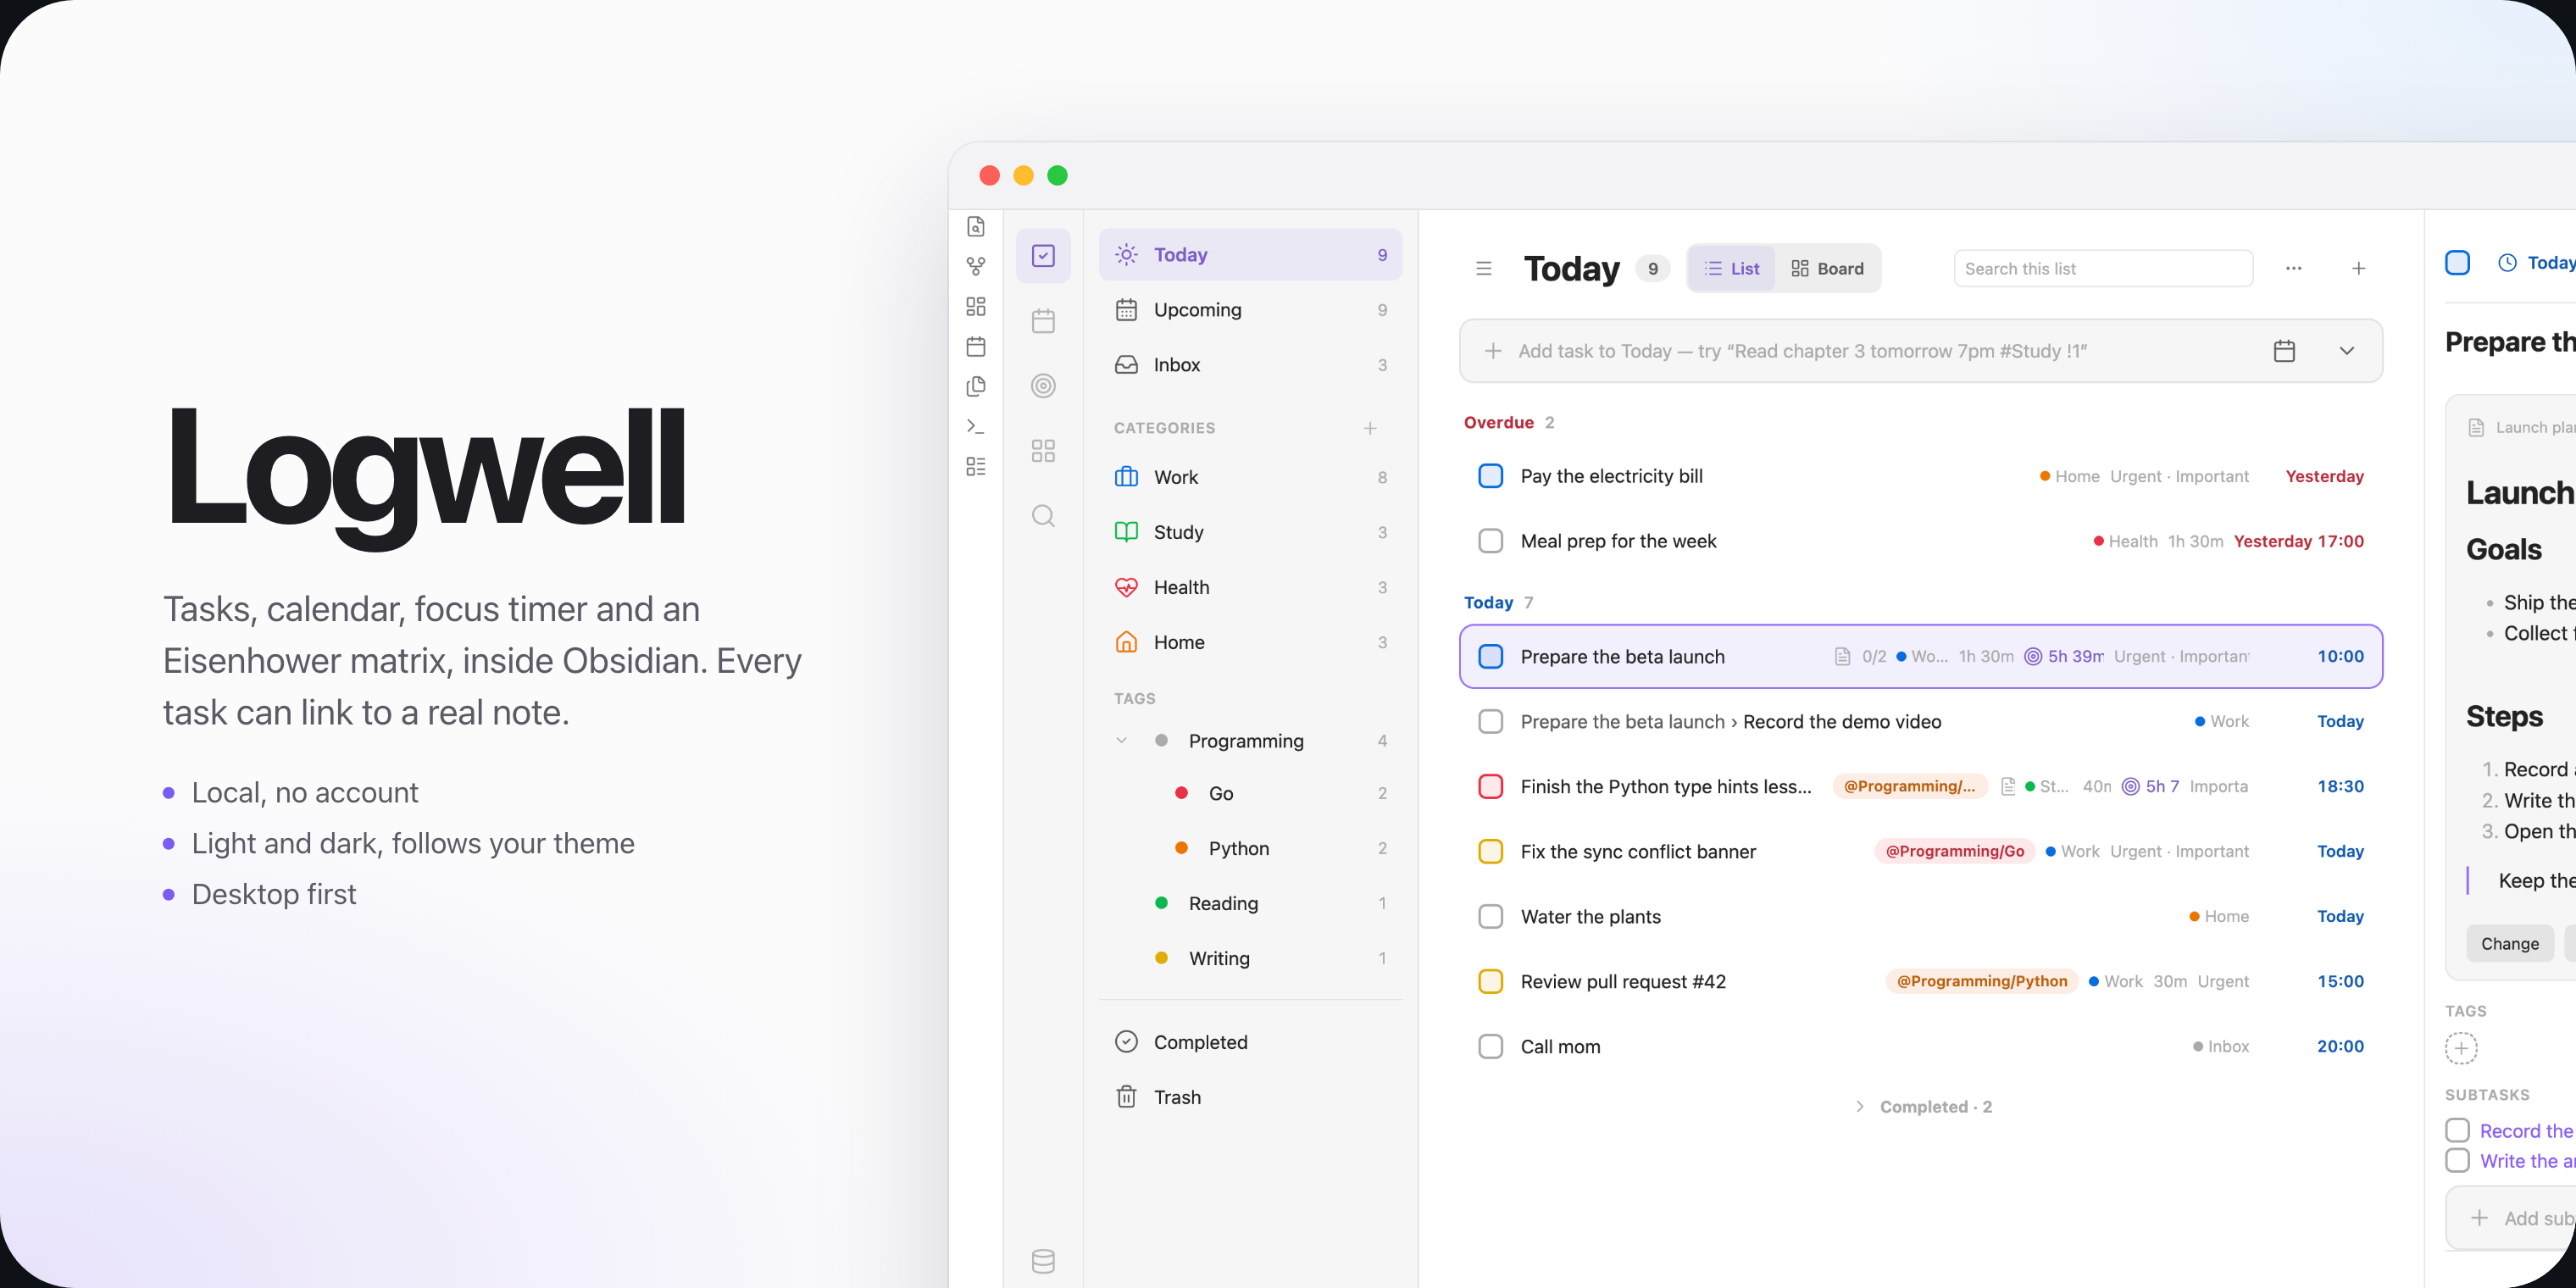Viewport: 2576px width, 1288px height.
Task: Select green dot Reading tag
Action: 1250,903
